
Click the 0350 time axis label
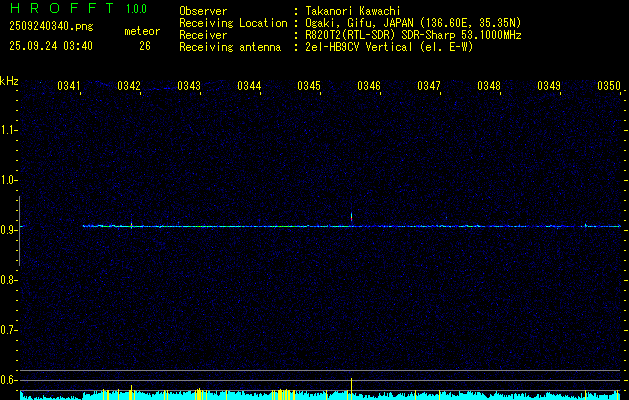(x=609, y=86)
